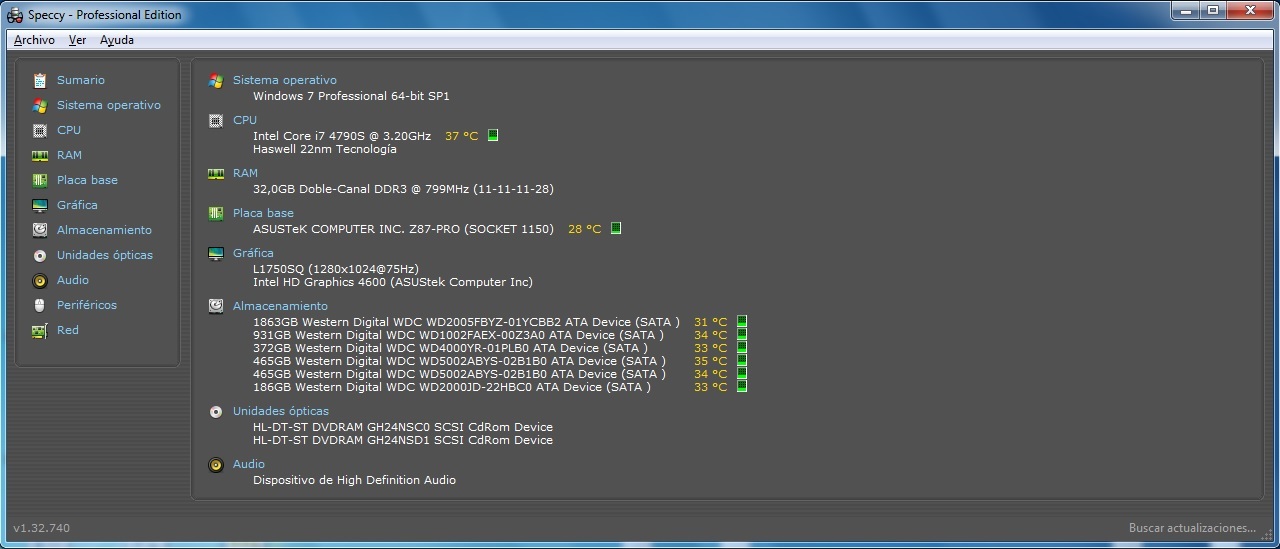The image size is (1280, 549).
Task: Open the Sistema operativo heading in main panel
Action: [284, 80]
